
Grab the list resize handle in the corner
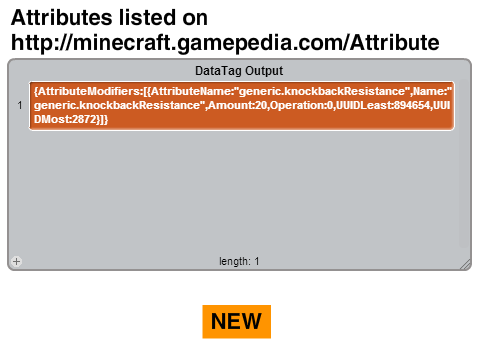click(x=466, y=264)
